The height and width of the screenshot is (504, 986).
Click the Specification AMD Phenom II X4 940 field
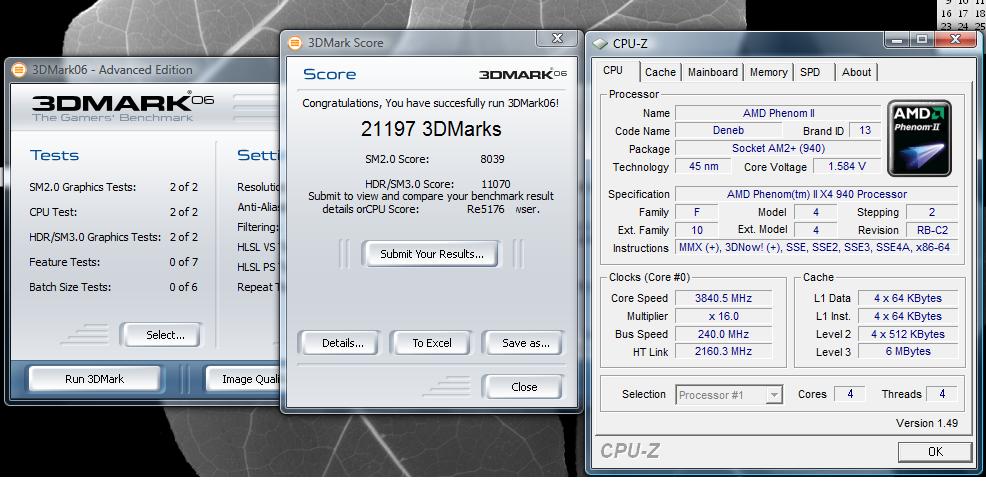coord(816,194)
